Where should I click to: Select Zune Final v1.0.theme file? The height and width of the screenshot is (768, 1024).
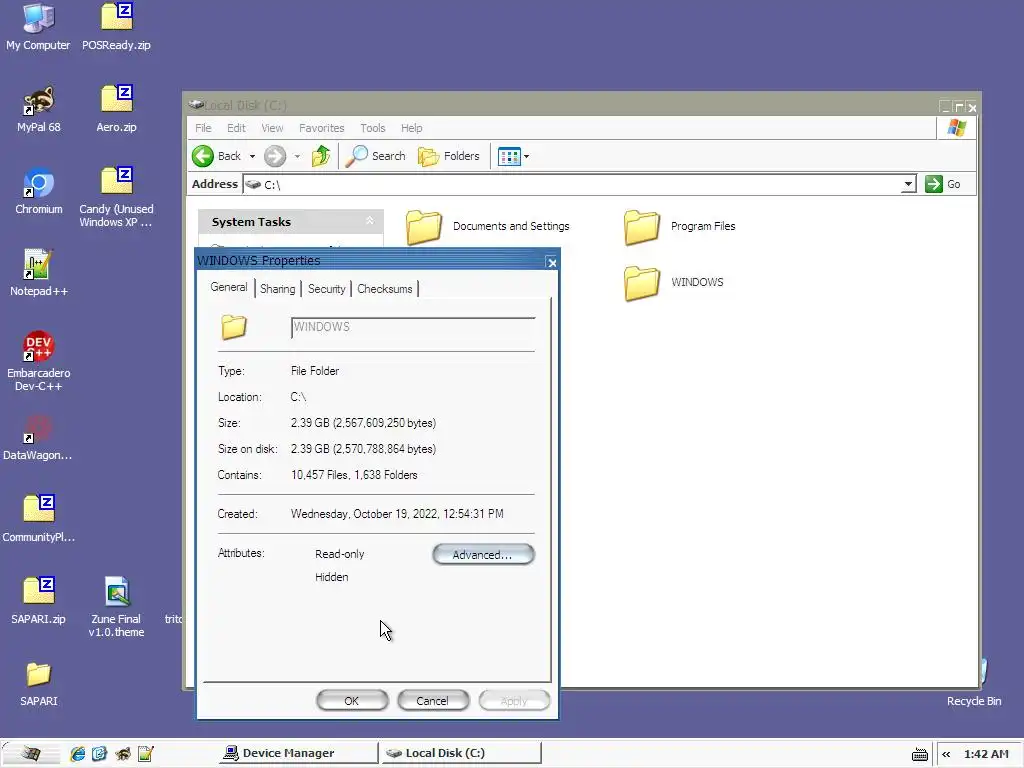point(116,607)
